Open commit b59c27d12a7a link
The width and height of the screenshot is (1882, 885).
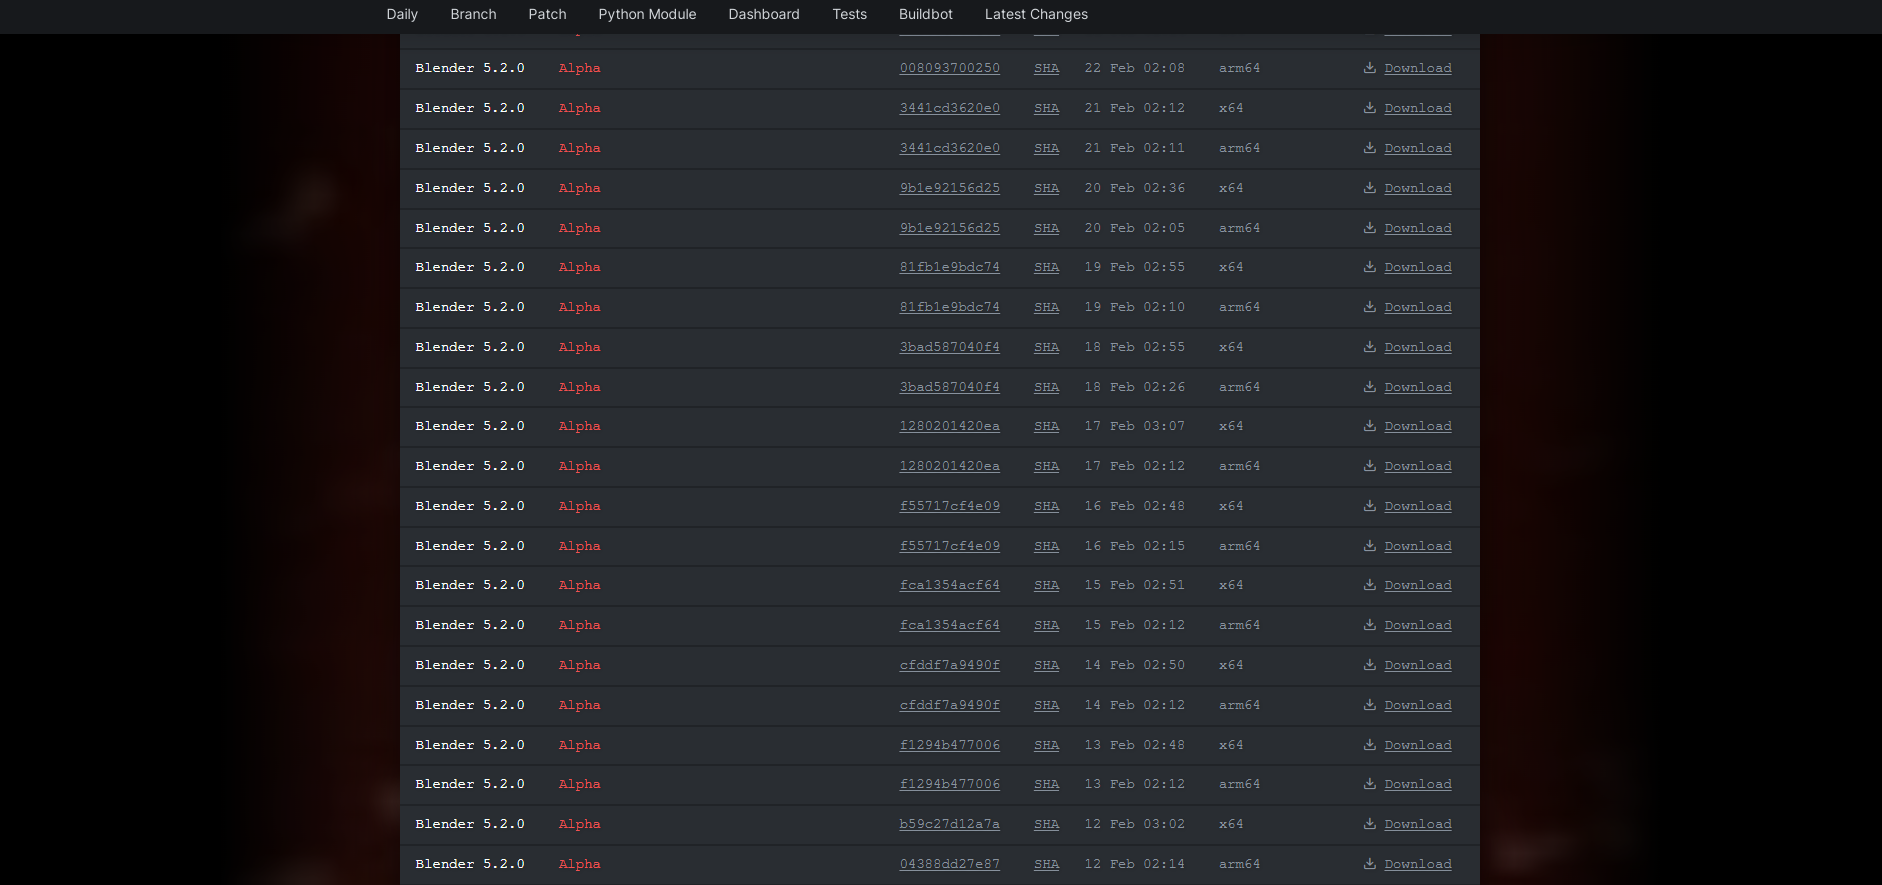949,824
